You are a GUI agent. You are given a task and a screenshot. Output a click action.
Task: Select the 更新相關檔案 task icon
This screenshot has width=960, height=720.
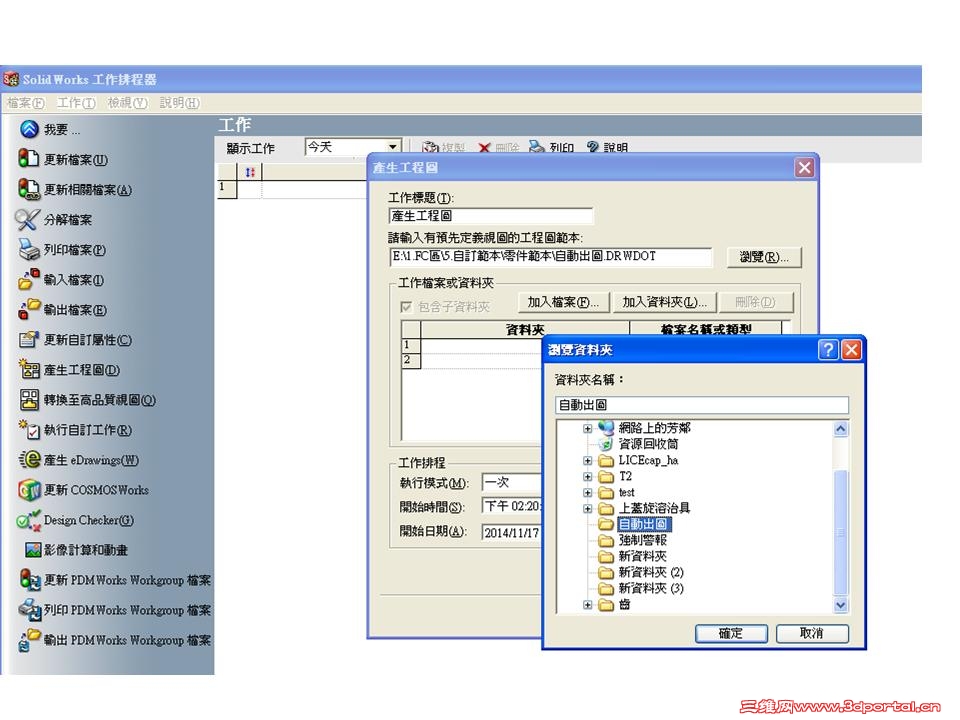(28, 189)
